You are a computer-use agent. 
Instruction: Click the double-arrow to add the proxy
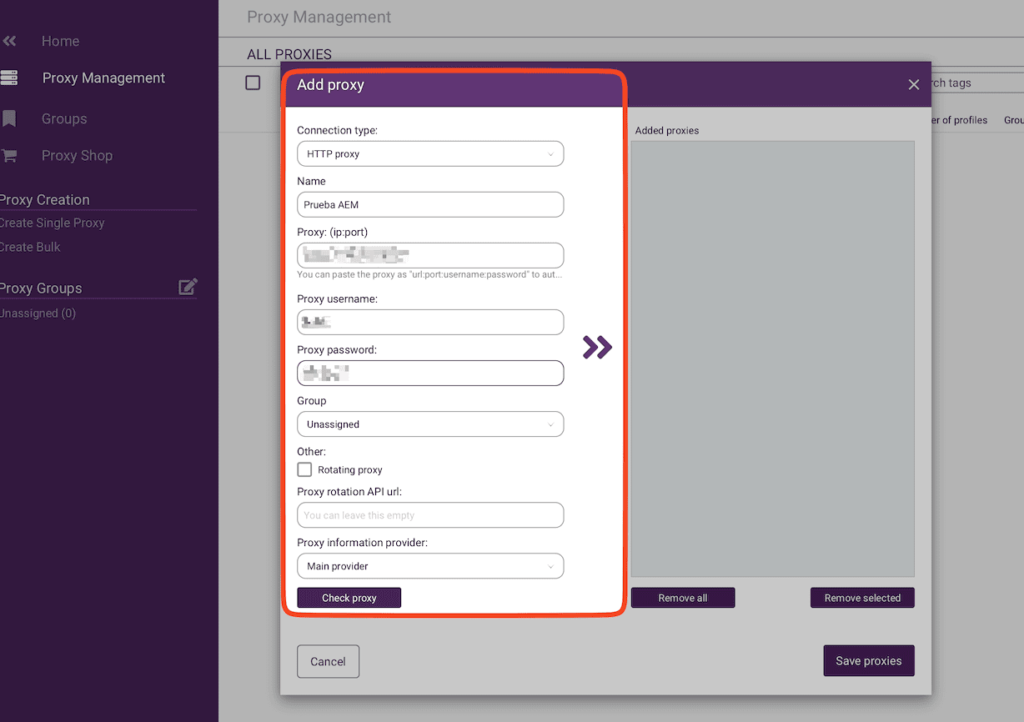tap(597, 347)
